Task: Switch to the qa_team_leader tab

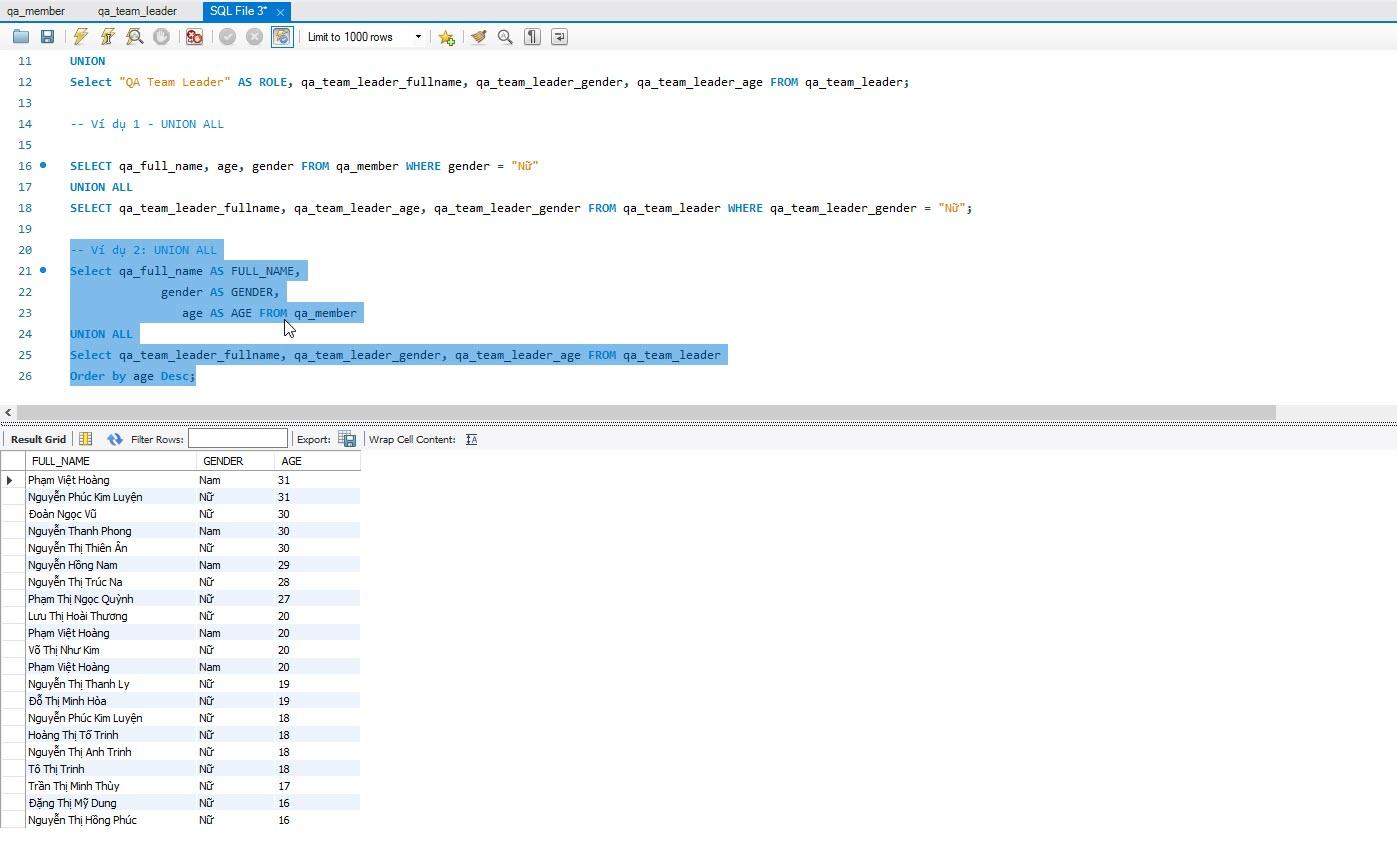Action: click(x=137, y=11)
